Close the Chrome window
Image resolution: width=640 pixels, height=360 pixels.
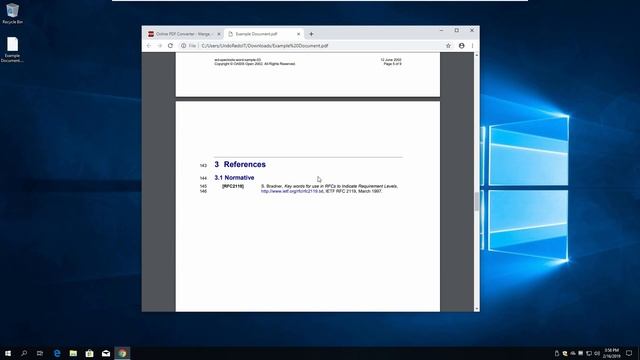pyautogui.click(x=472, y=30)
